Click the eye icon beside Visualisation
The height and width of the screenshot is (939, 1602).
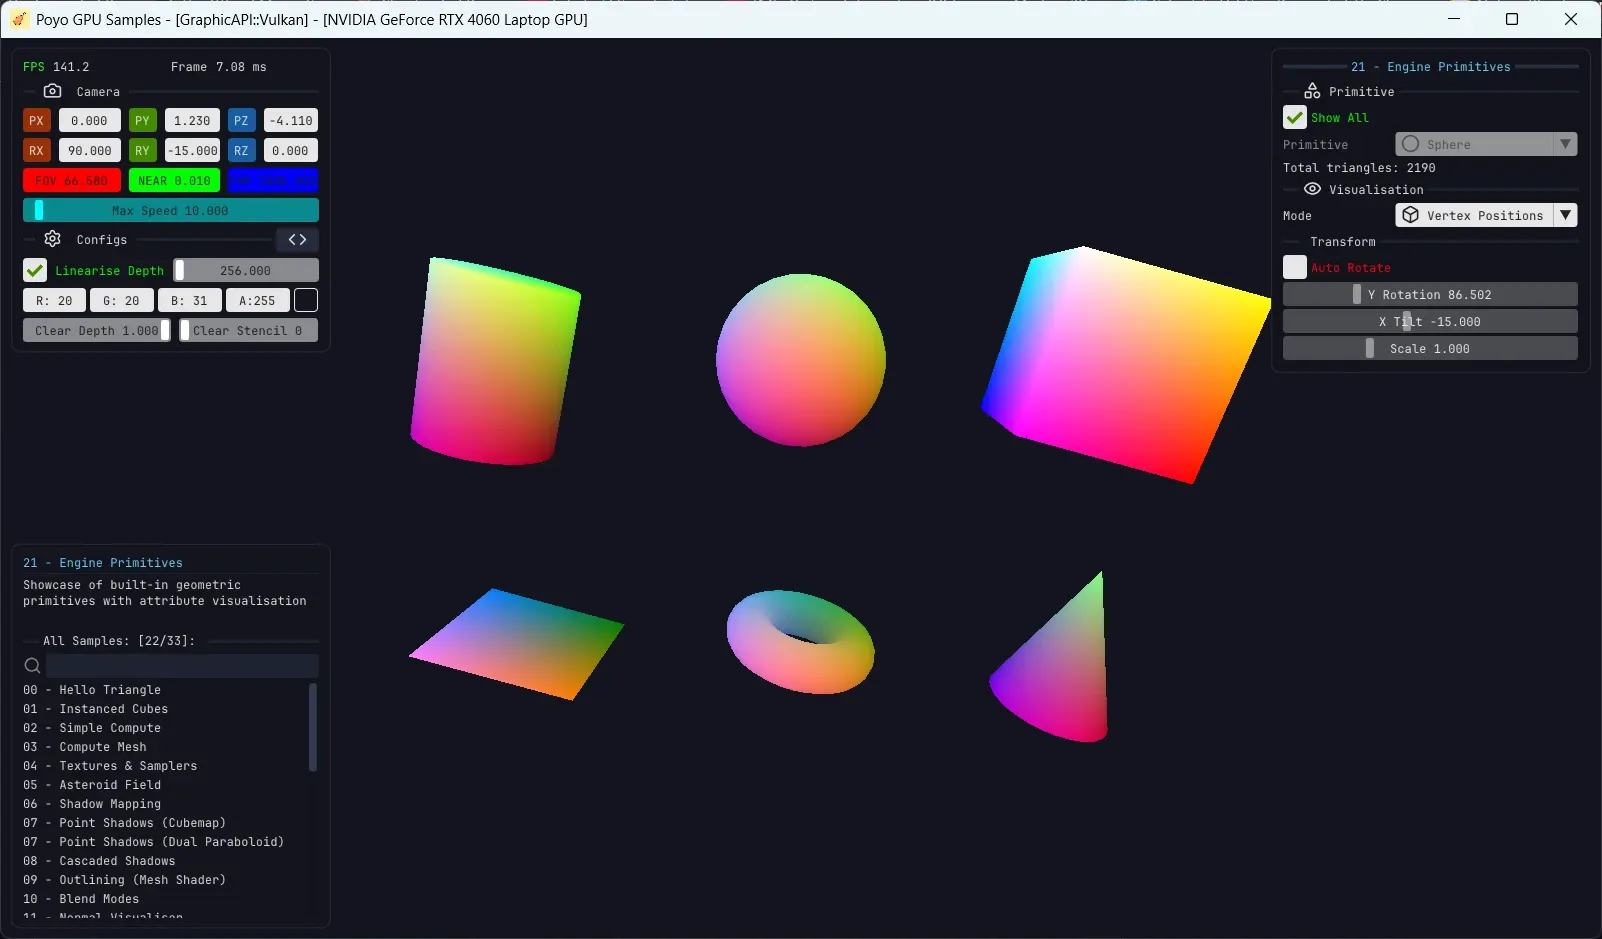(1312, 189)
